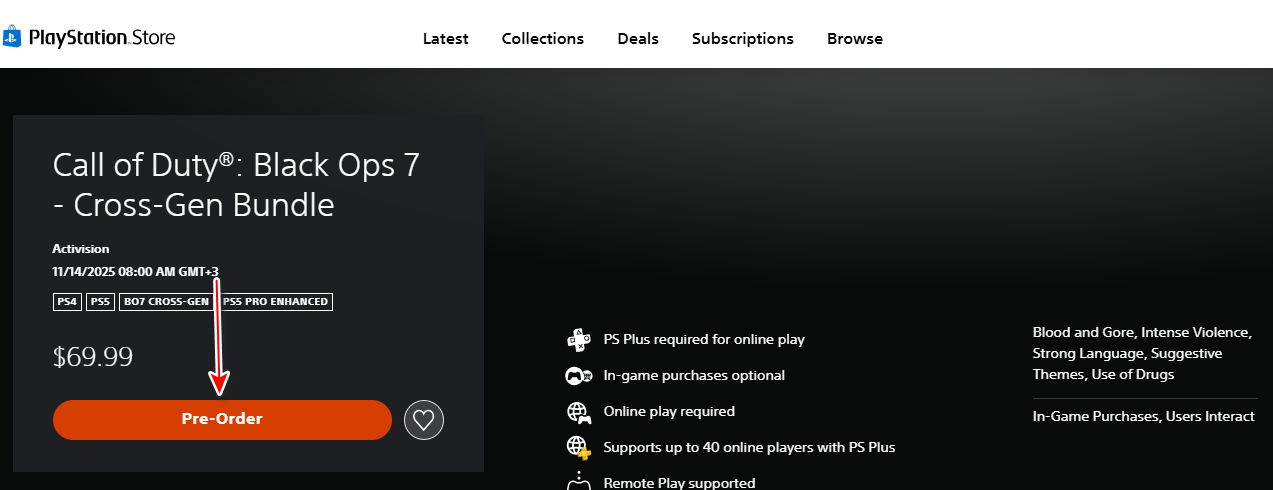Select the BO7 CROSS-GEN tag

(166, 301)
